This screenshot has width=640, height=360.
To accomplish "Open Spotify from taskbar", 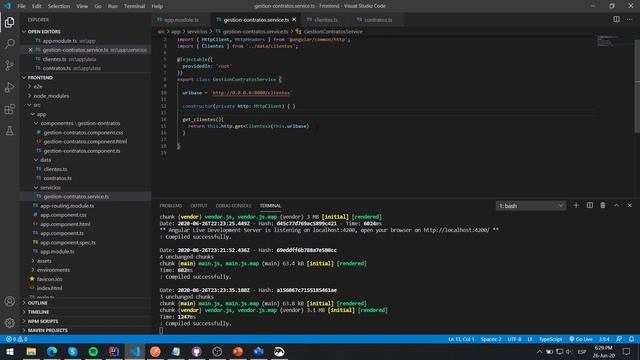I will pyautogui.click(x=93, y=351).
